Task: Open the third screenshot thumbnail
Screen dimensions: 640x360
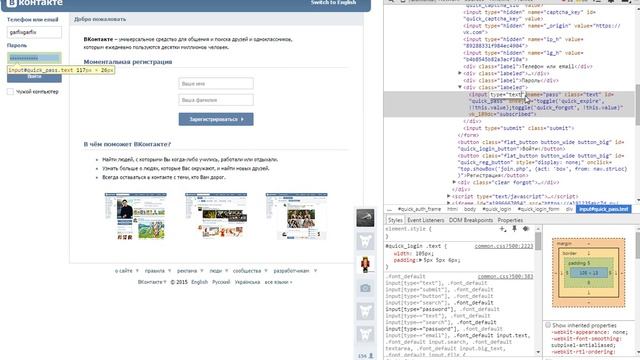Action: click(x=296, y=216)
